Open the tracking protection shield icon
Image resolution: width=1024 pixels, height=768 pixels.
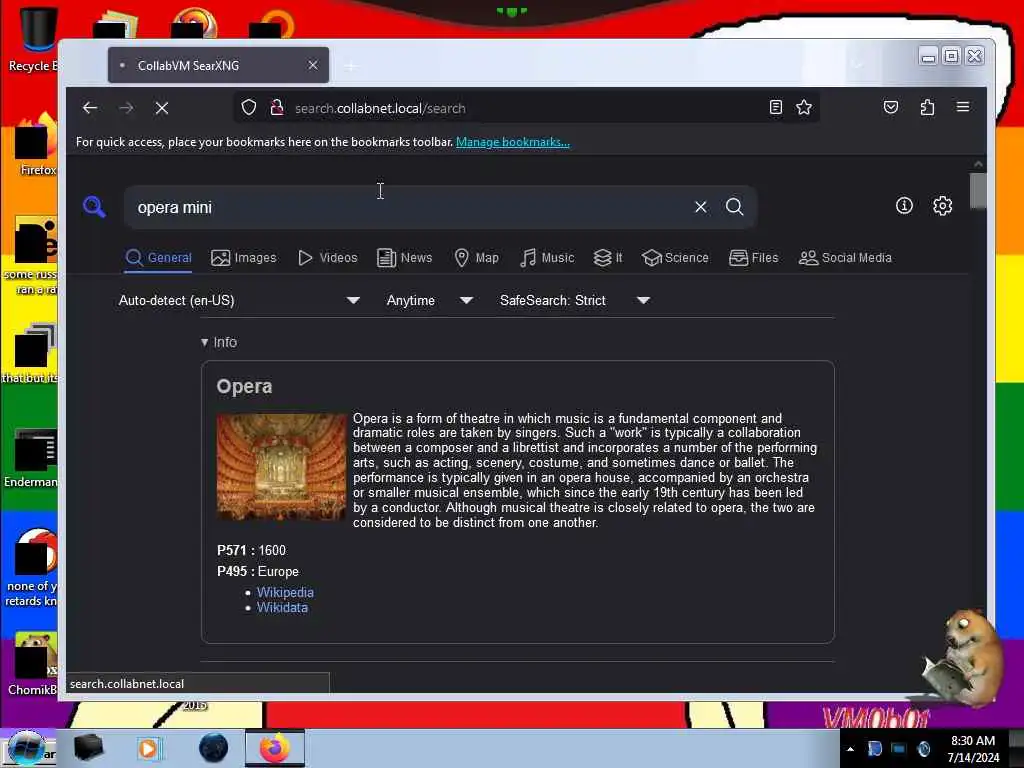[x=249, y=107]
